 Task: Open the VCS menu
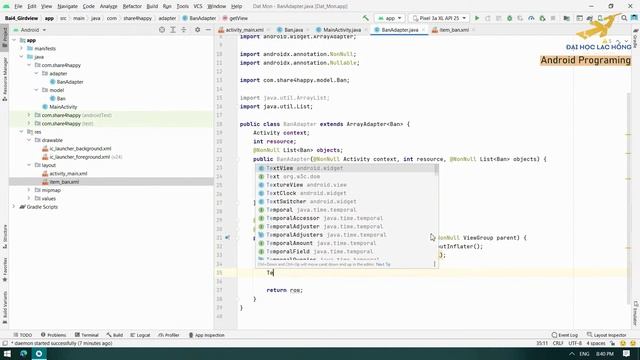click(x=198, y=6)
